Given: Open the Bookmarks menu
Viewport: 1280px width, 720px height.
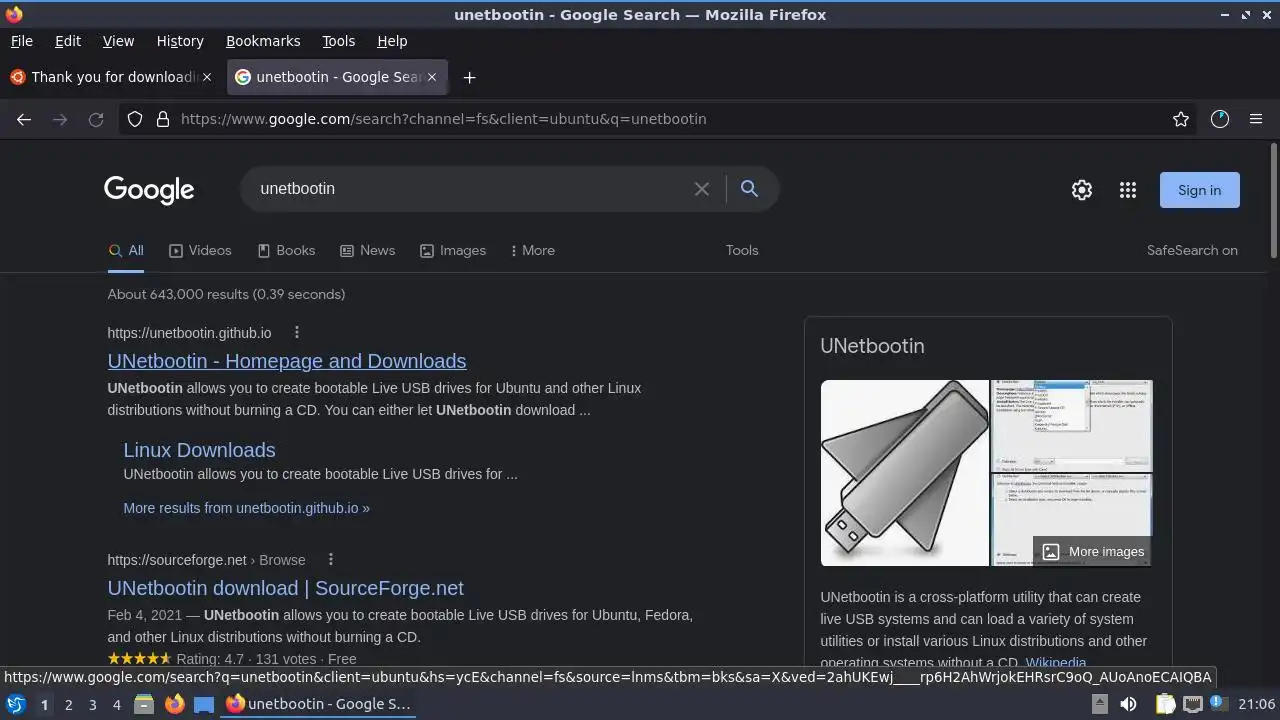Looking at the screenshot, I should [x=263, y=41].
